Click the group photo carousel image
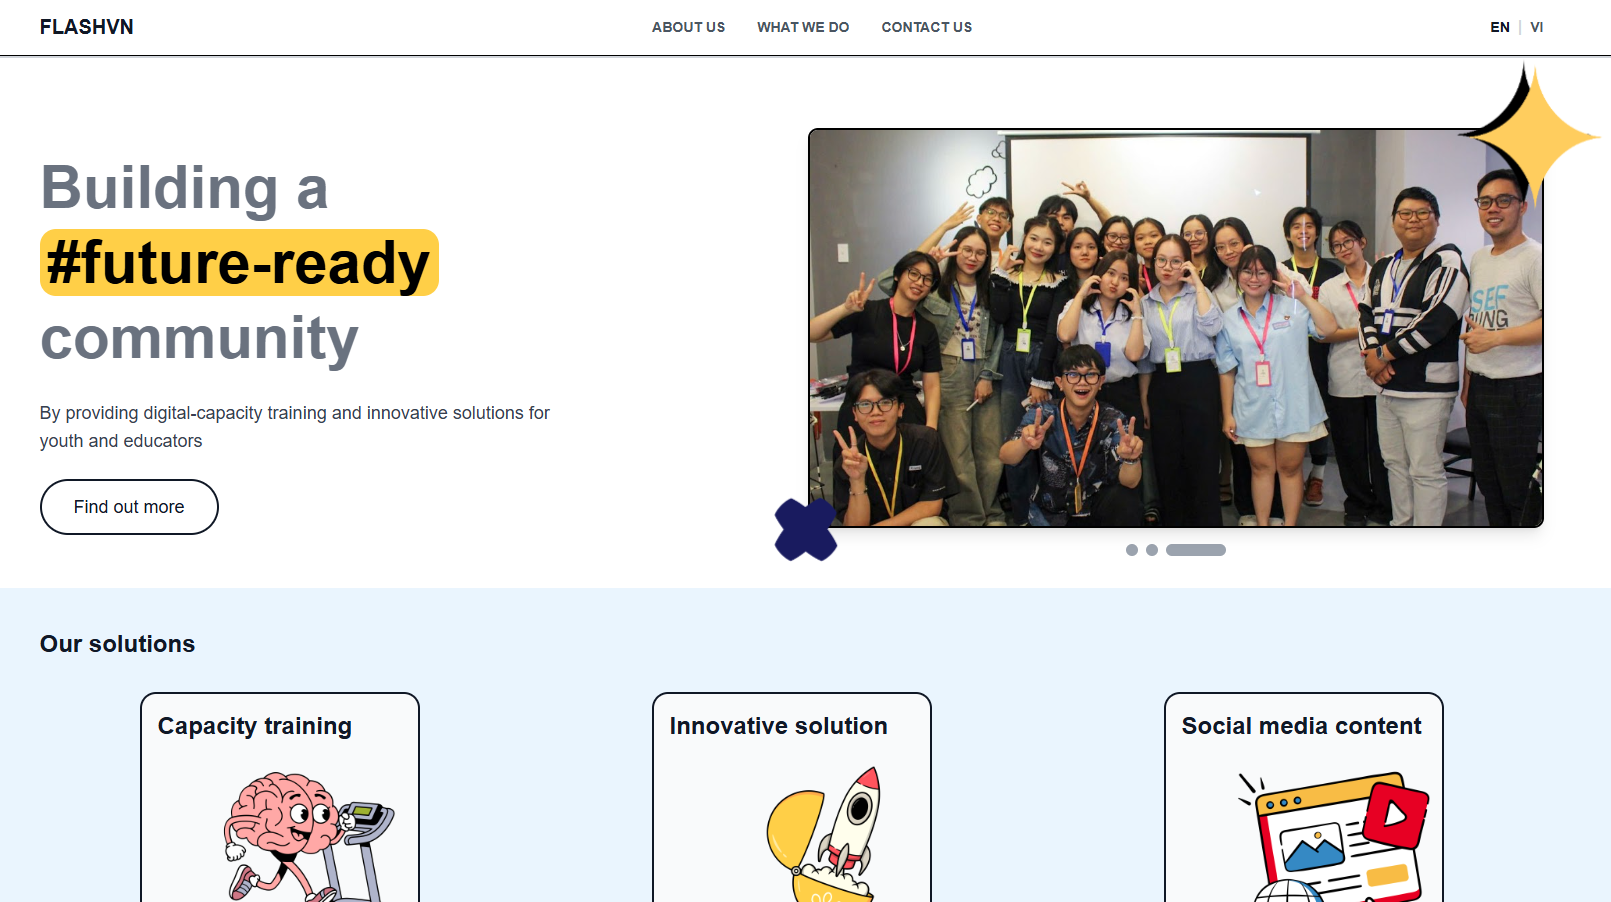 coord(1176,328)
